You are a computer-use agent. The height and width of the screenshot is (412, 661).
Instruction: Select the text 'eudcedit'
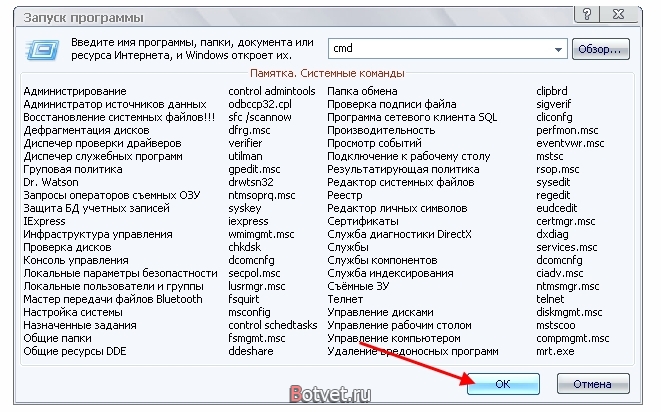click(557, 208)
